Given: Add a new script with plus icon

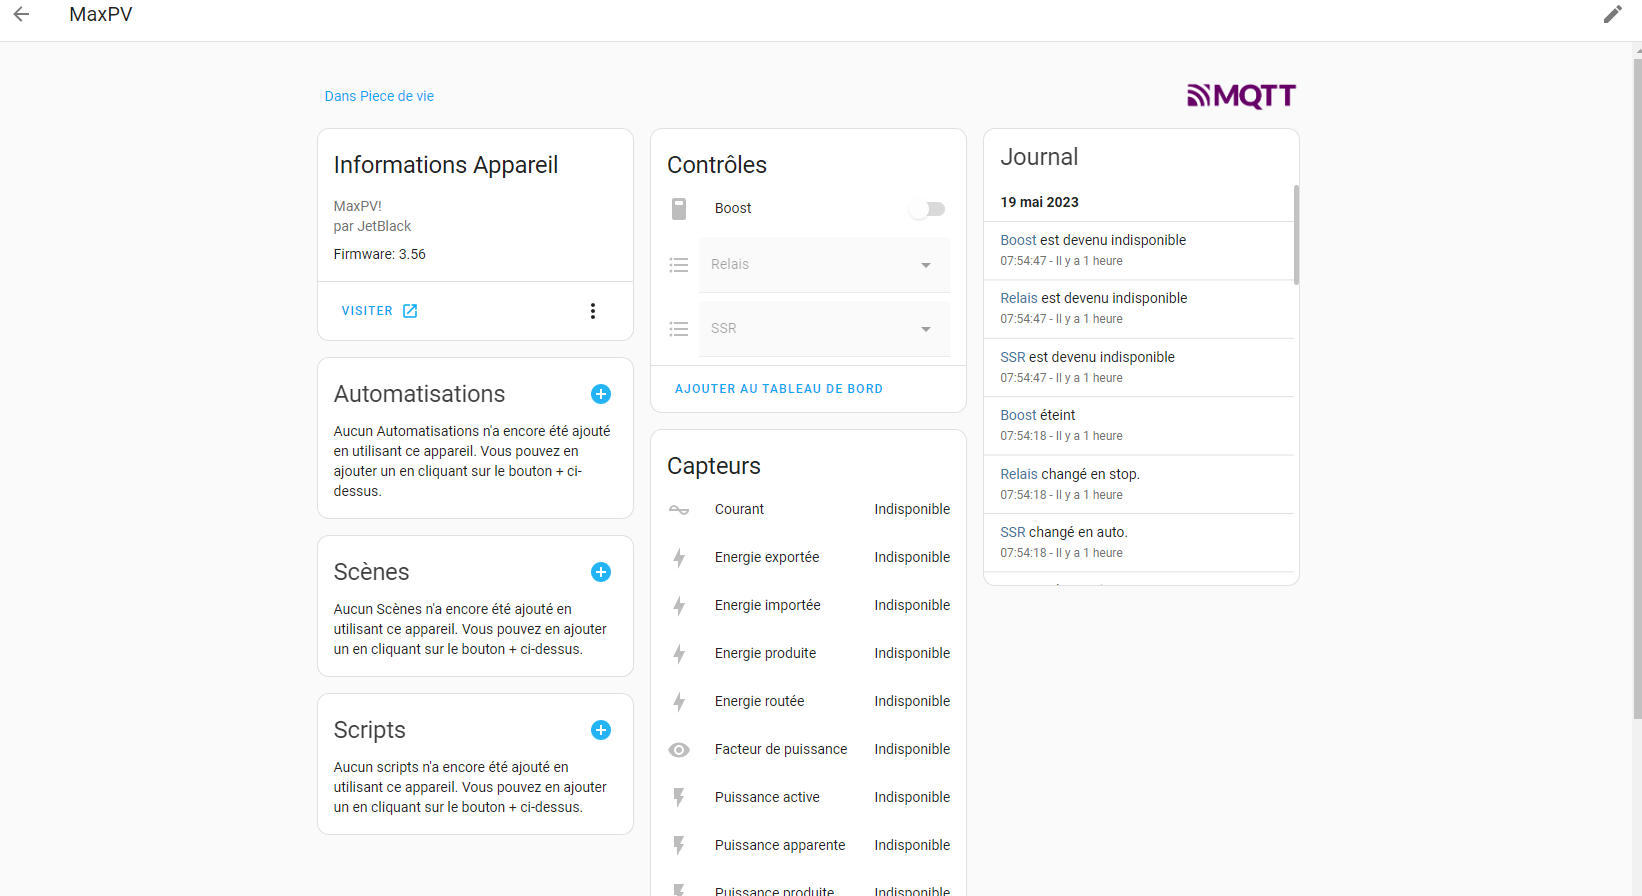Looking at the screenshot, I should pos(601,730).
